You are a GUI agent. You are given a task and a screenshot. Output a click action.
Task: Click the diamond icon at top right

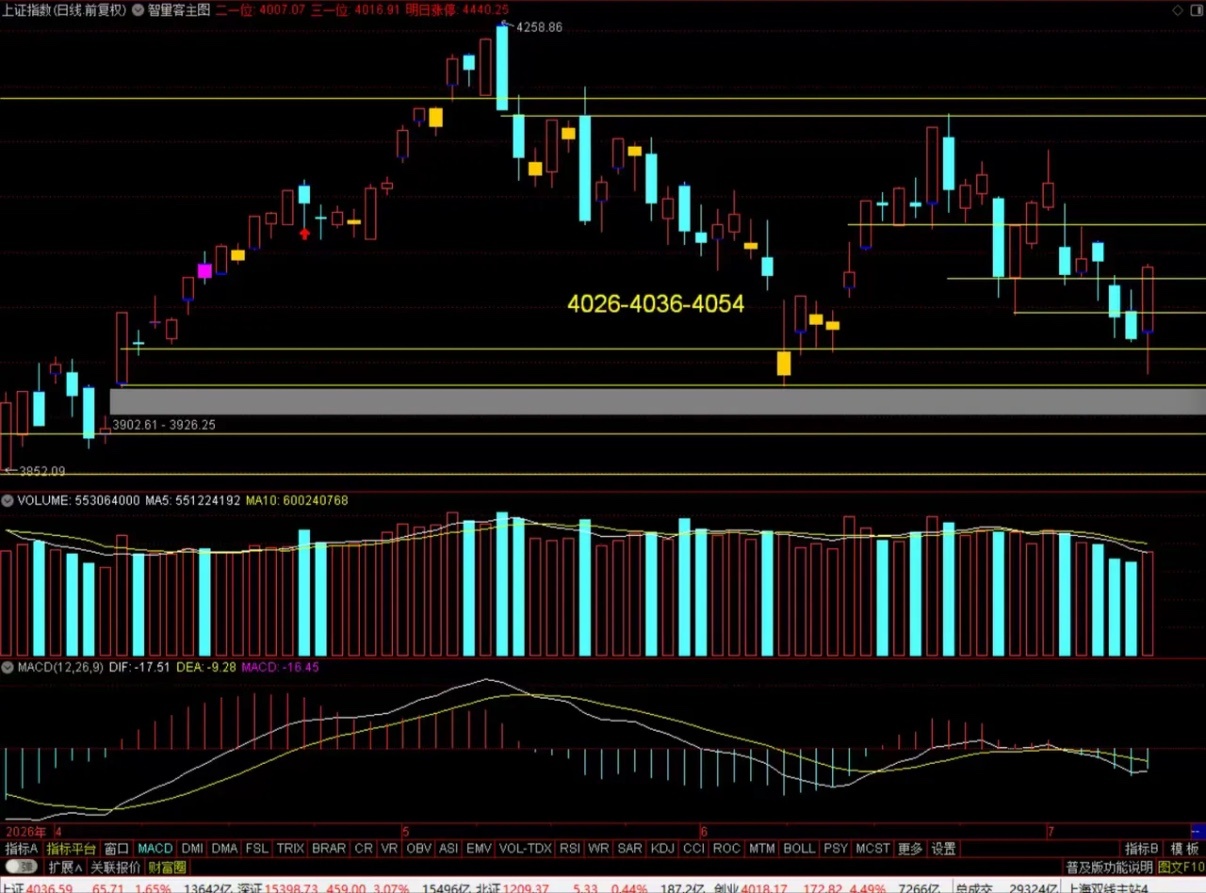point(1177,10)
